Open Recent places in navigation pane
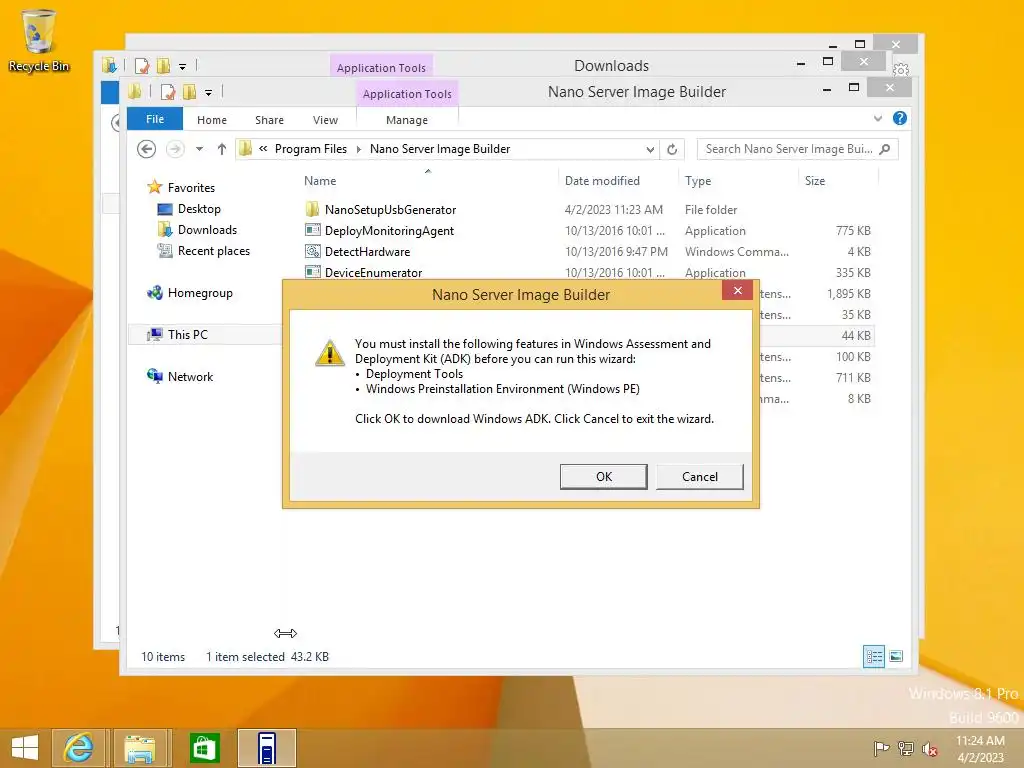1024x768 pixels. [214, 251]
